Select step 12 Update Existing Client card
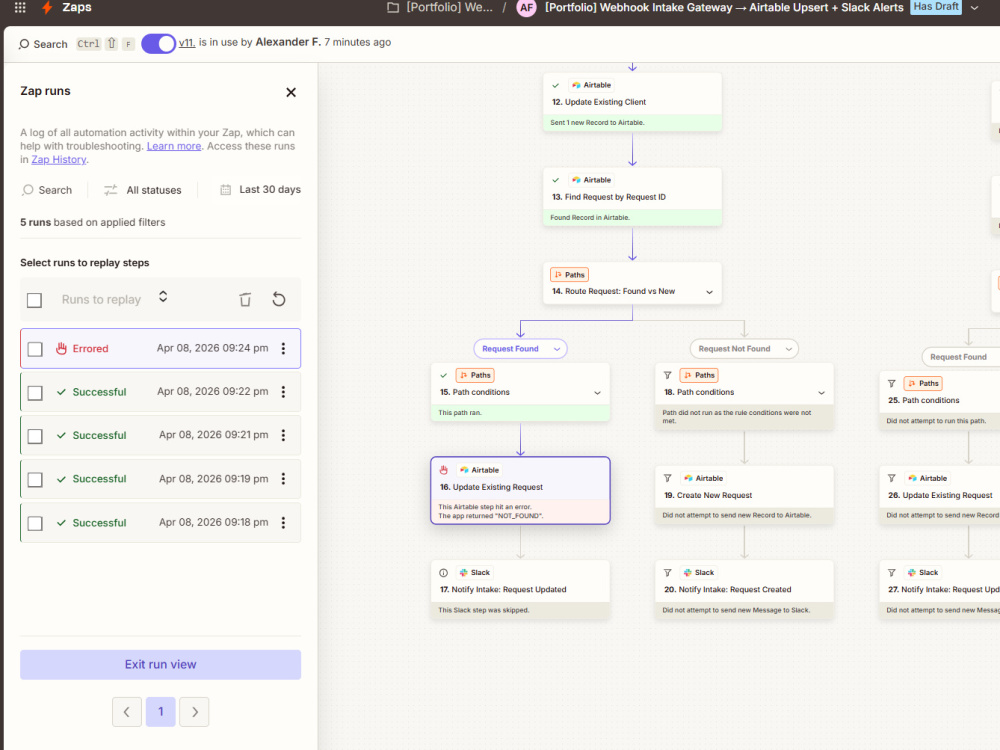 632,102
